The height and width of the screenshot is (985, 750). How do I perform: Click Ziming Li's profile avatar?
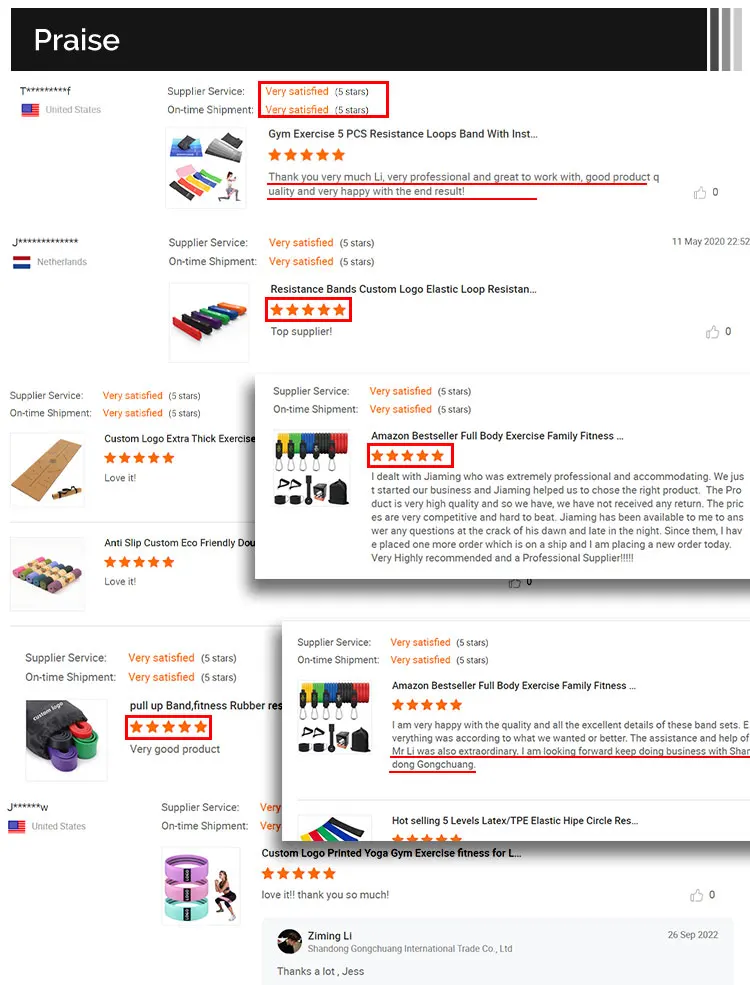click(x=290, y=941)
